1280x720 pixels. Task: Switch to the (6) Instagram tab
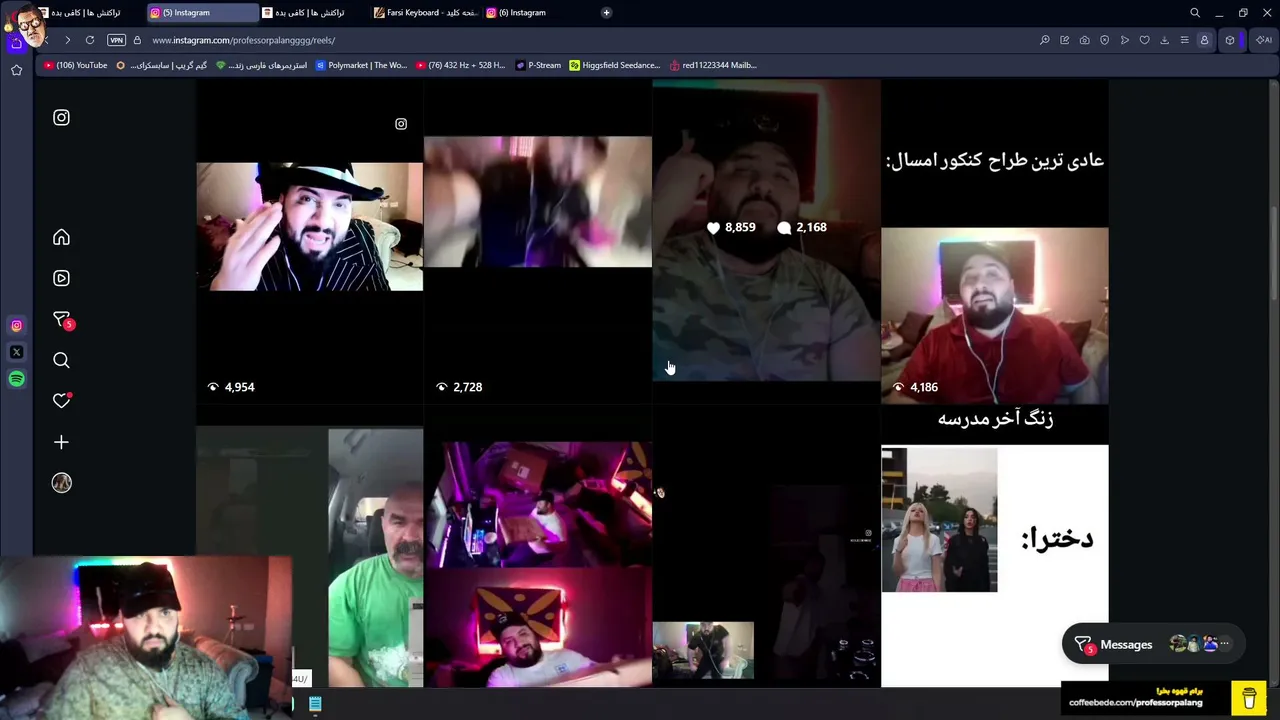point(537,13)
